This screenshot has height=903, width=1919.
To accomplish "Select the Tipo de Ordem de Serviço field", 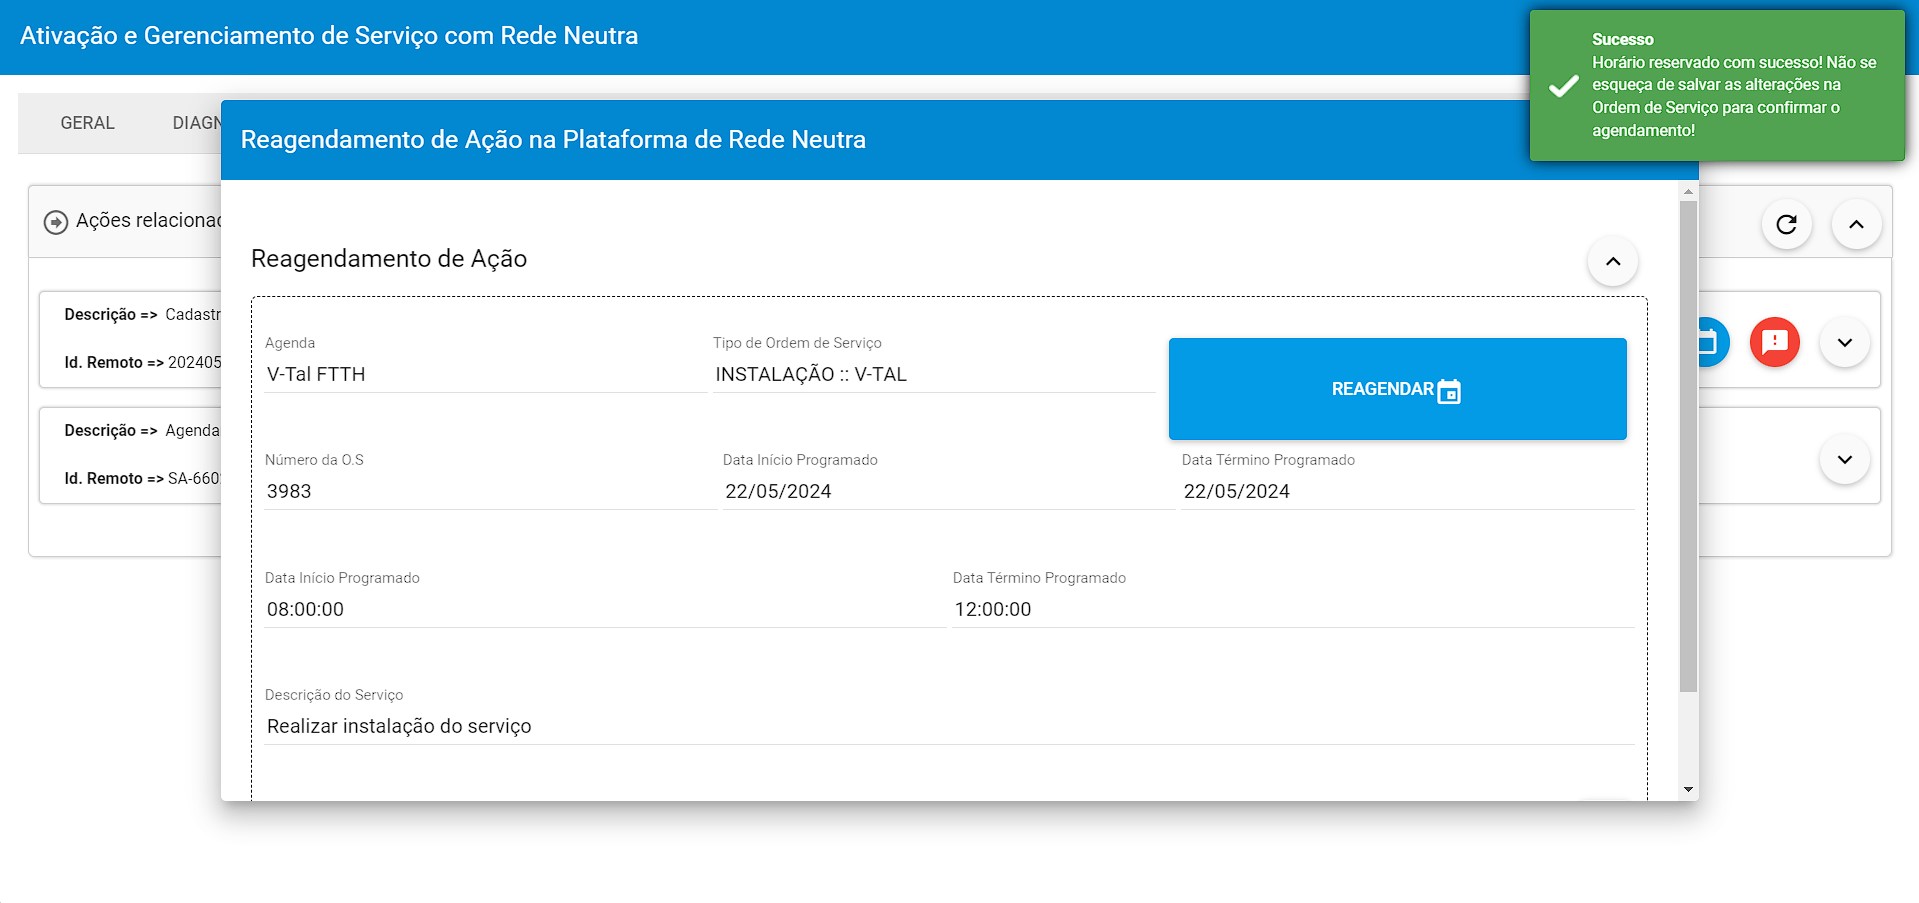I will 932,374.
